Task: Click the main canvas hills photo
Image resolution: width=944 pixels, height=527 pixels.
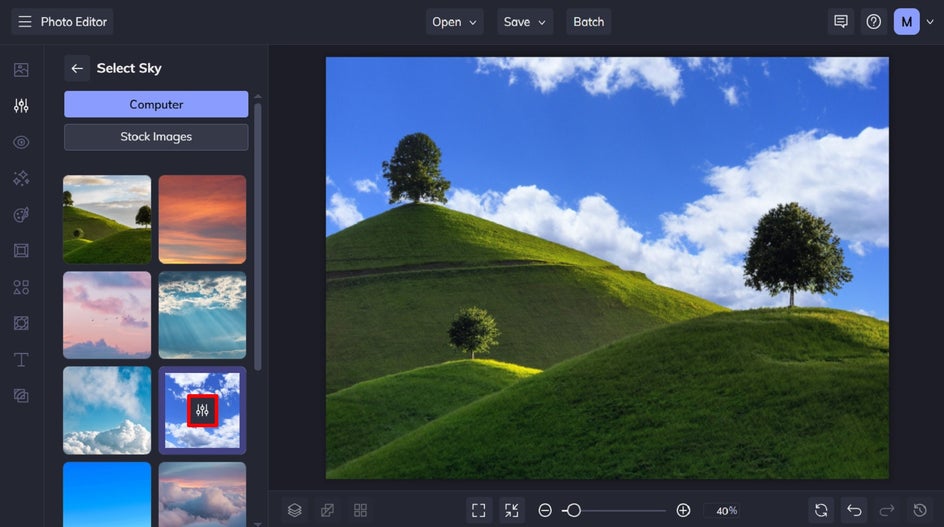Action: (607, 268)
